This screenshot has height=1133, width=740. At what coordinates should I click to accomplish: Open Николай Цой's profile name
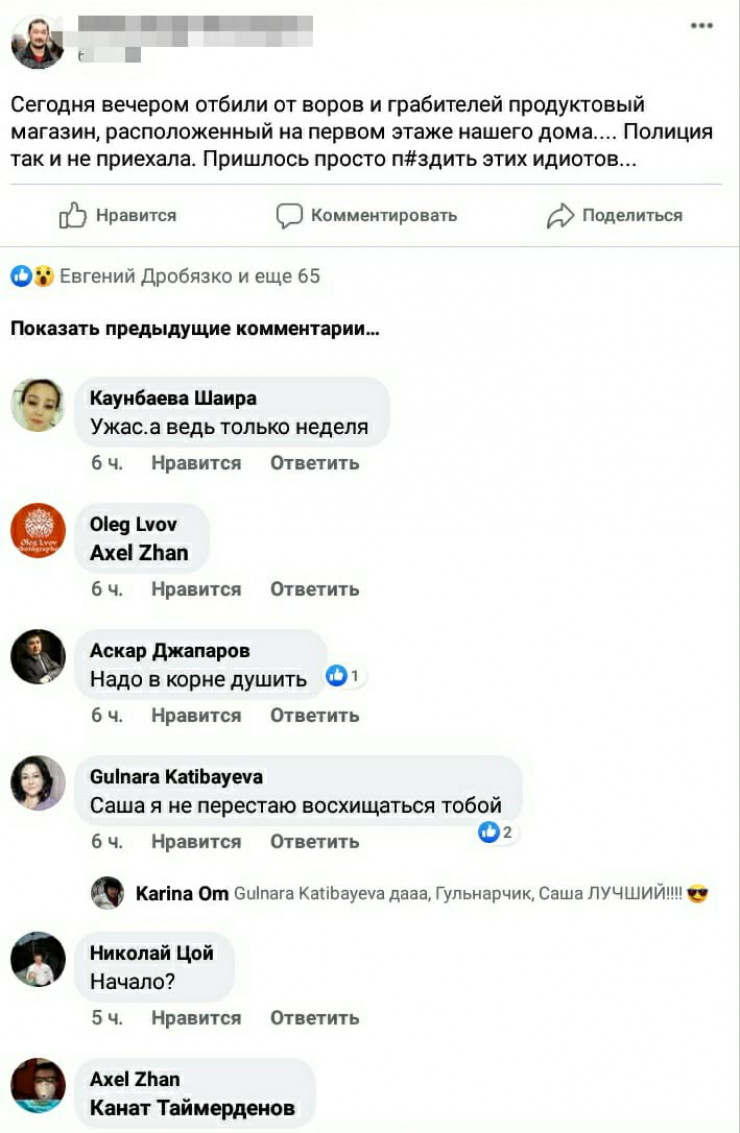point(151,953)
